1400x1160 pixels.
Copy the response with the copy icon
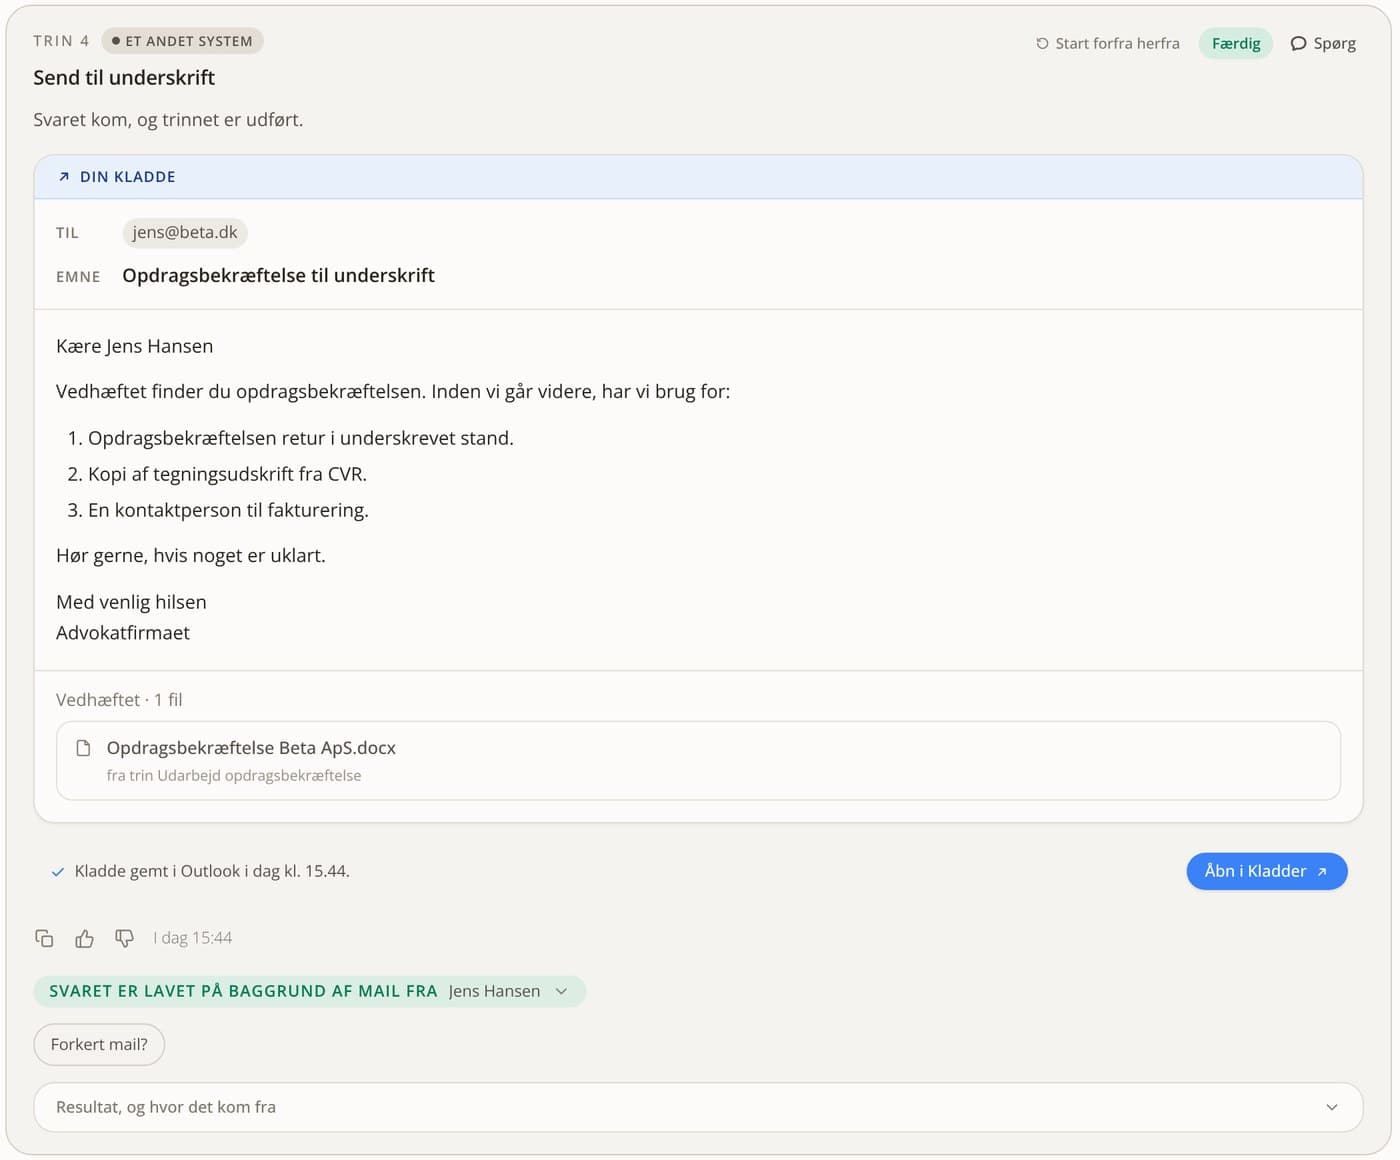(44, 938)
